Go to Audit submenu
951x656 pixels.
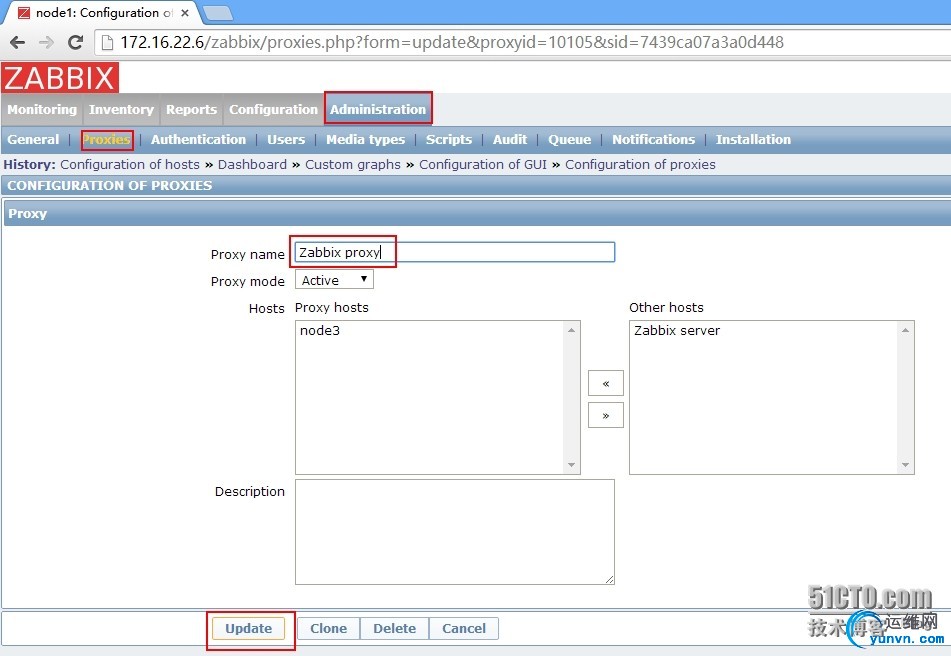[x=510, y=139]
